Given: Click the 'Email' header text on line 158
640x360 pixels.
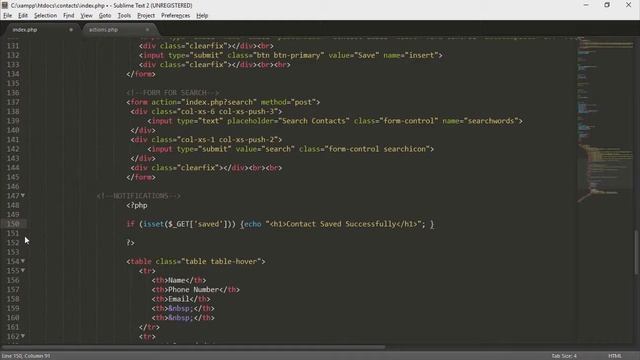Looking at the screenshot, I should [x=179, y=299].
